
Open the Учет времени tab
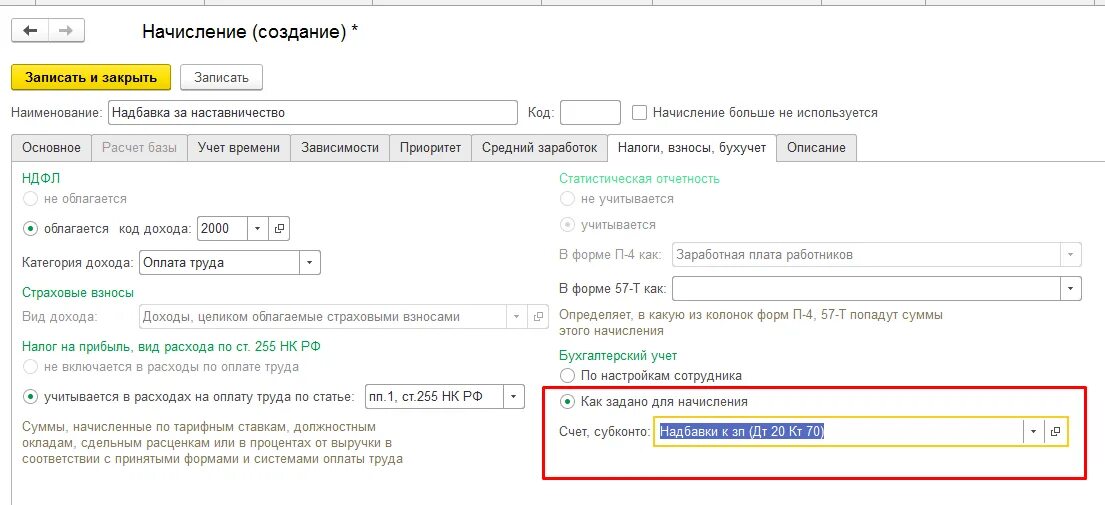click(239, 148)
